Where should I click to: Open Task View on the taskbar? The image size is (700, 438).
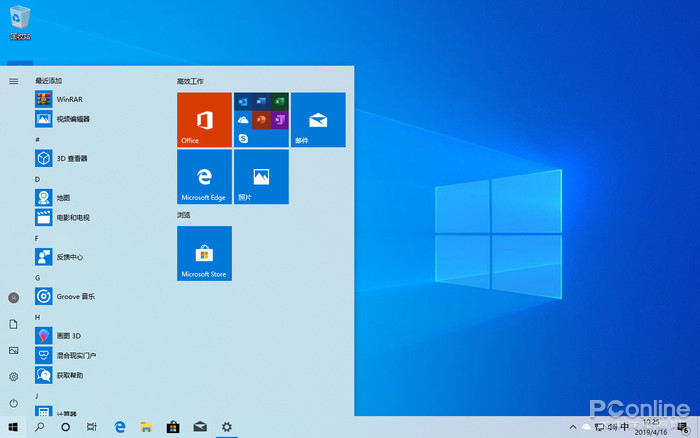point(91,427)
